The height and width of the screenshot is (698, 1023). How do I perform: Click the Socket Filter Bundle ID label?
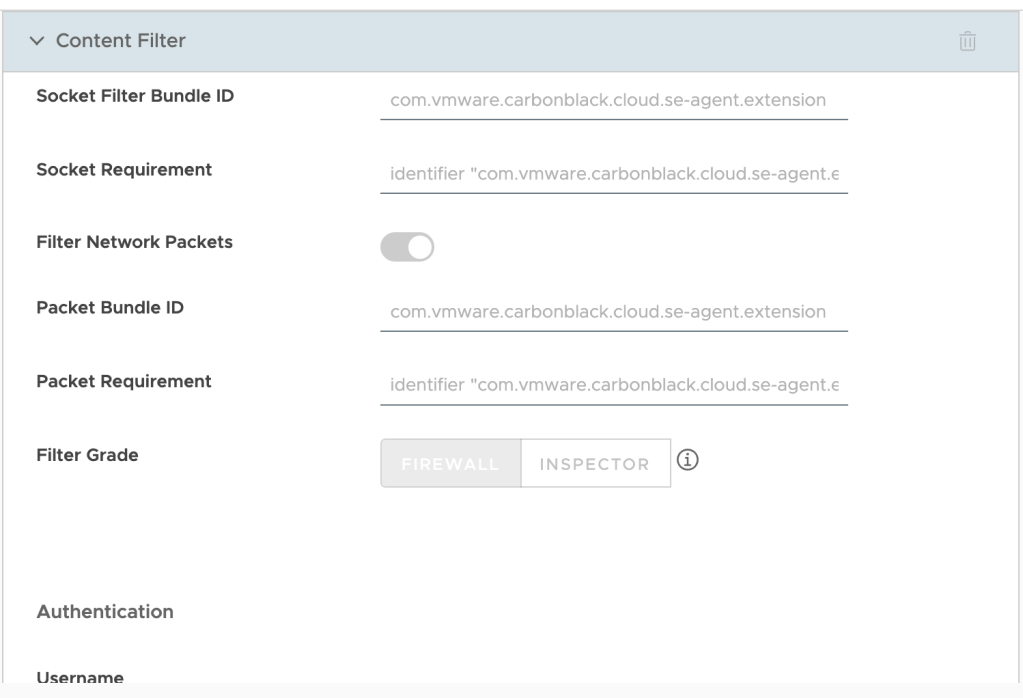[135, 96]
